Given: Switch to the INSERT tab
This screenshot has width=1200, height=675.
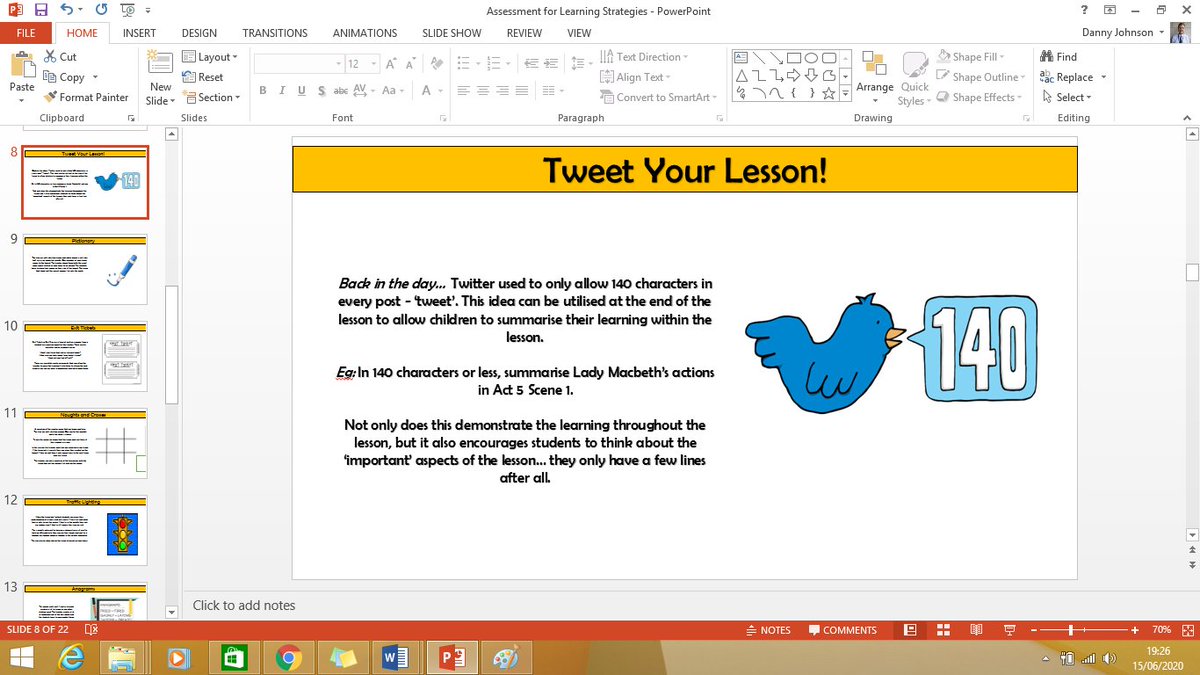Looking at the screenshot, I should [x=139, y=33].
